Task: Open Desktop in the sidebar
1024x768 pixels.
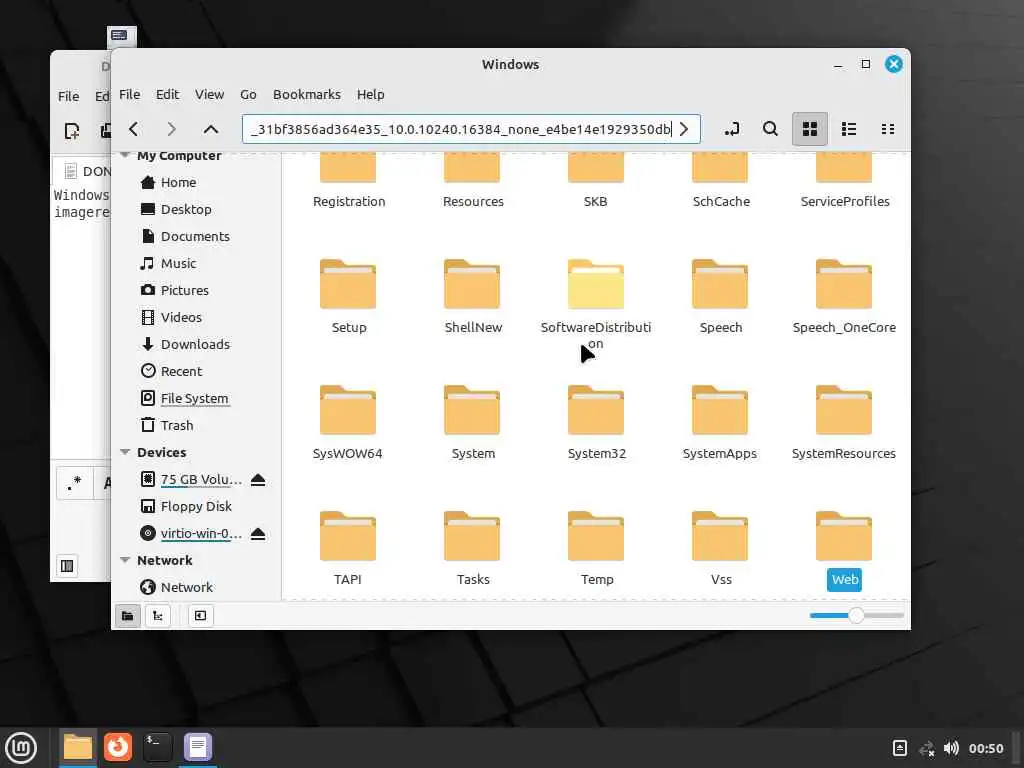Action: (x=186, y=209)
